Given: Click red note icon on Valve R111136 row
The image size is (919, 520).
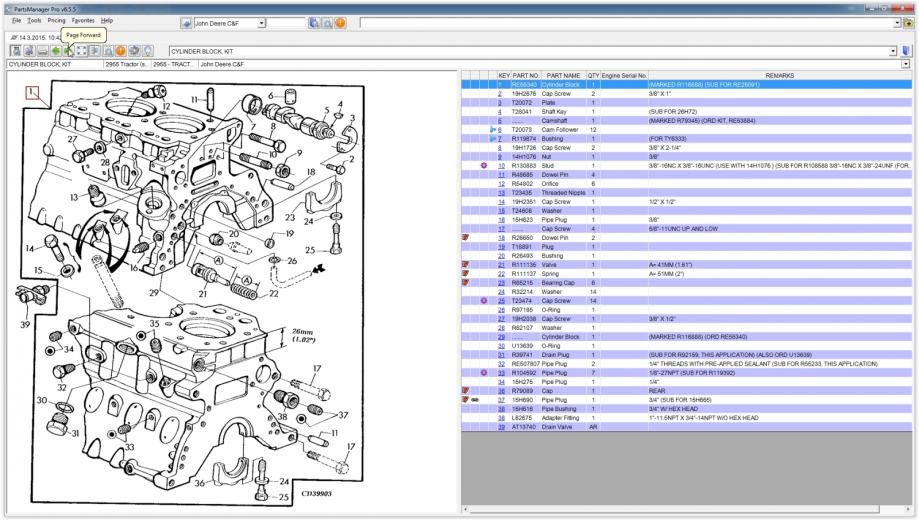Looking at the screenshot, I should click(x=465, y=265).
